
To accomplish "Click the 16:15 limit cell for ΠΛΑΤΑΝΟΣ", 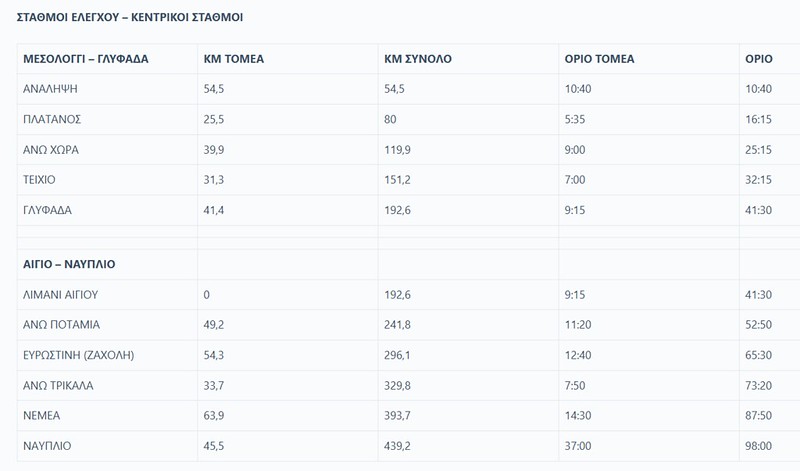I will click(x=758, y=119).
